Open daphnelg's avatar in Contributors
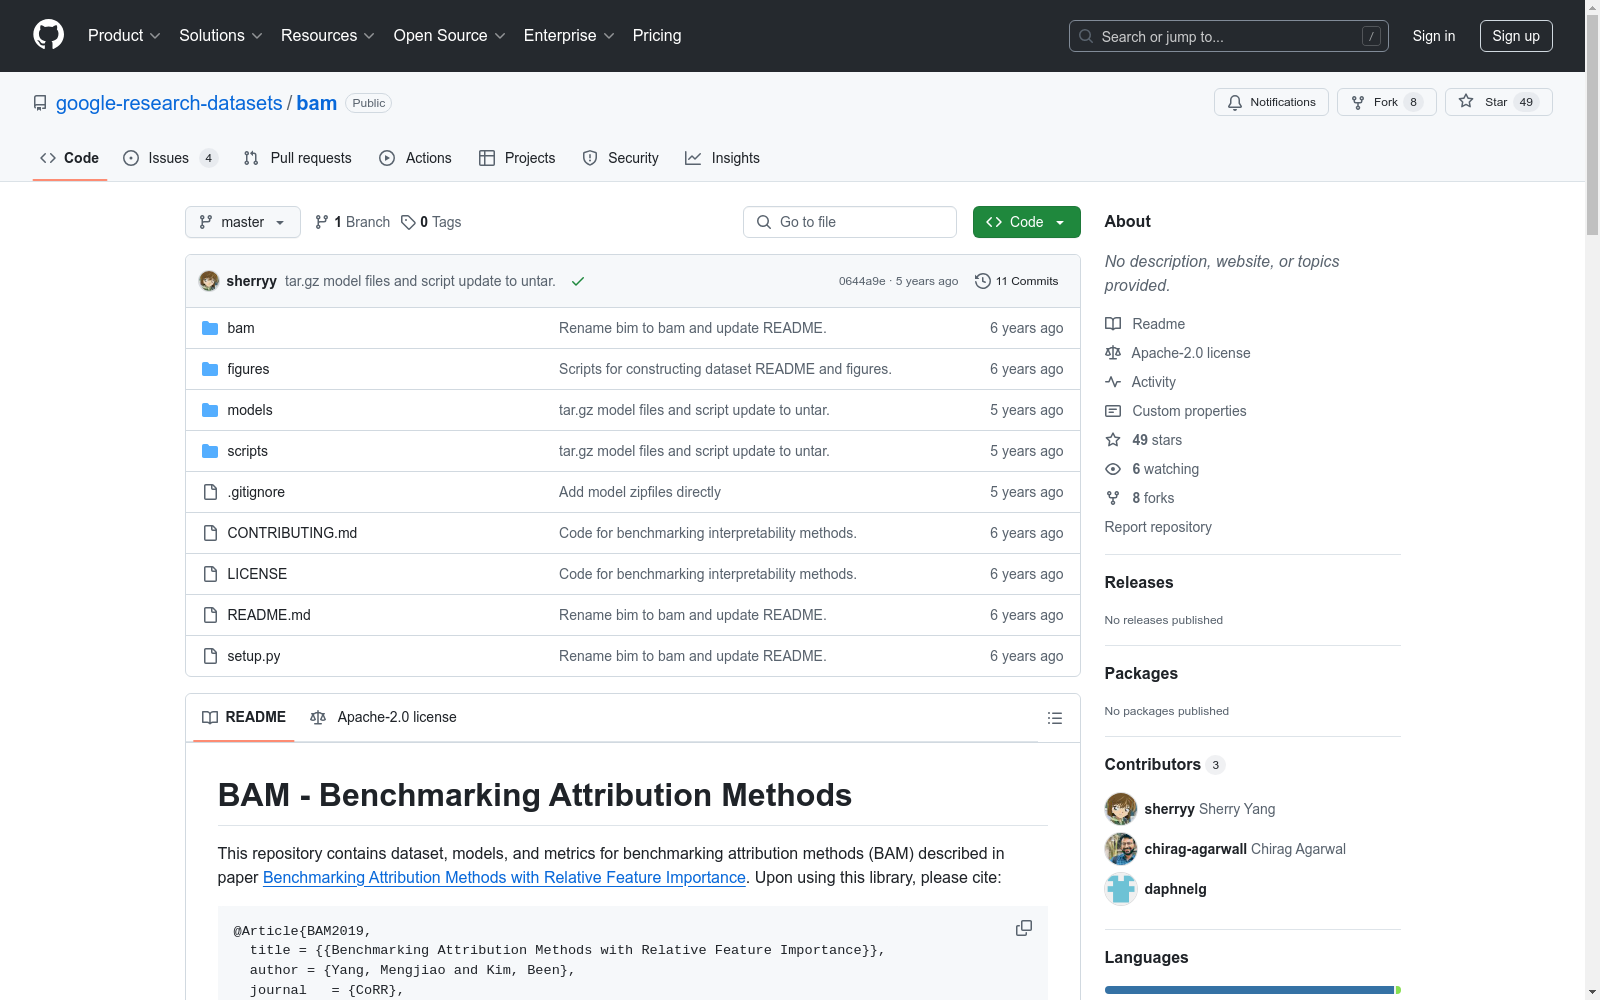 point(1121,888)
